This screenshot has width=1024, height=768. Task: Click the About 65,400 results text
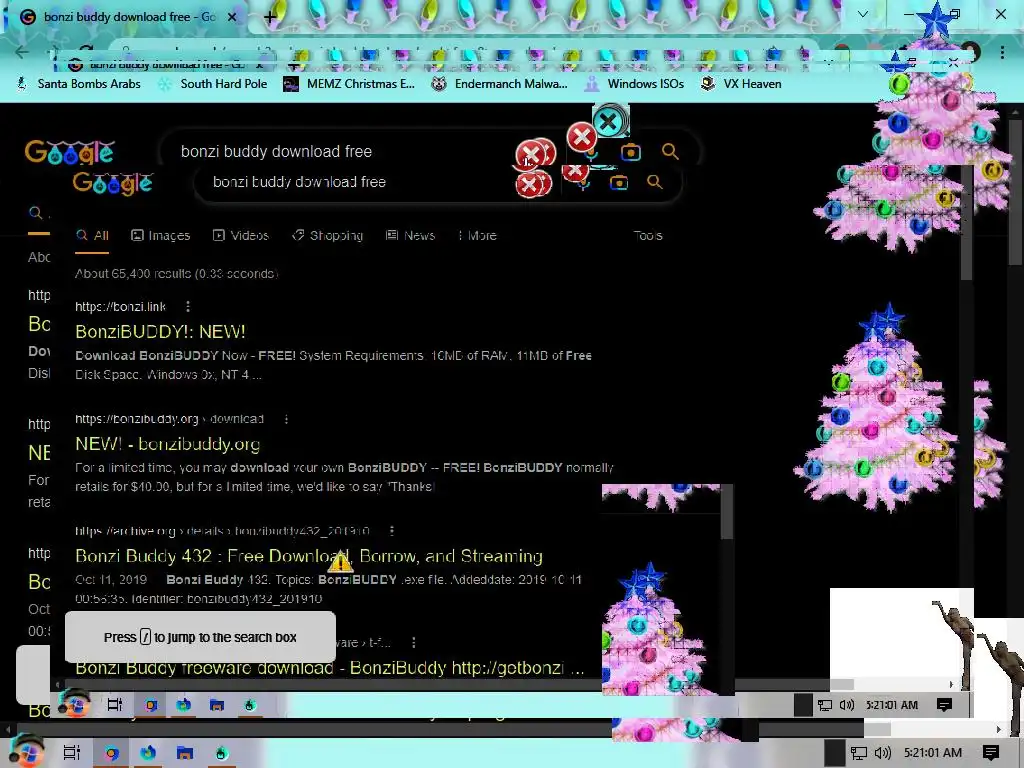[x=176, y=274]
